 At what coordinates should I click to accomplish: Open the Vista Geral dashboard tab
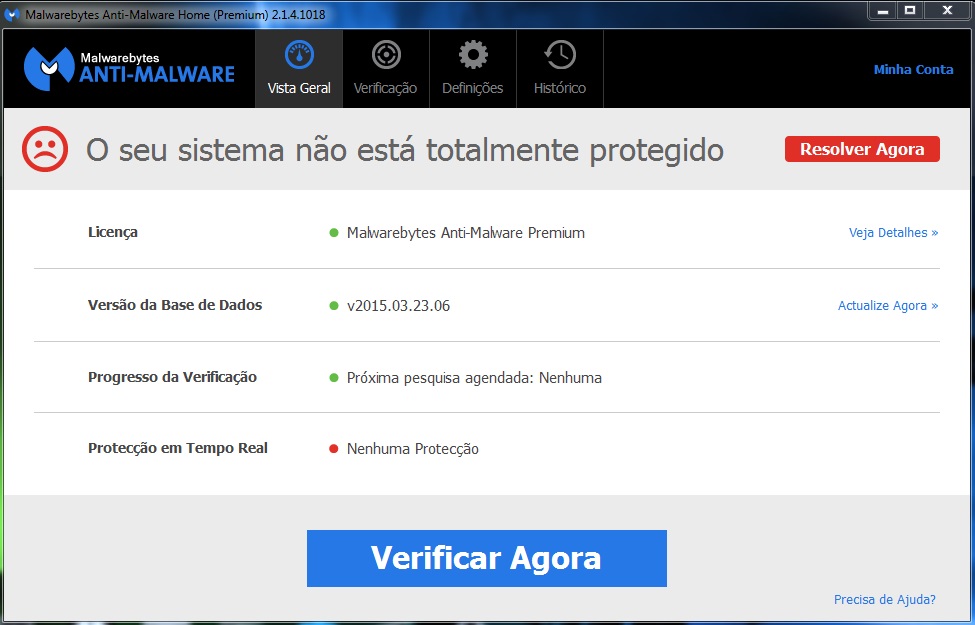tap(299, 68)
